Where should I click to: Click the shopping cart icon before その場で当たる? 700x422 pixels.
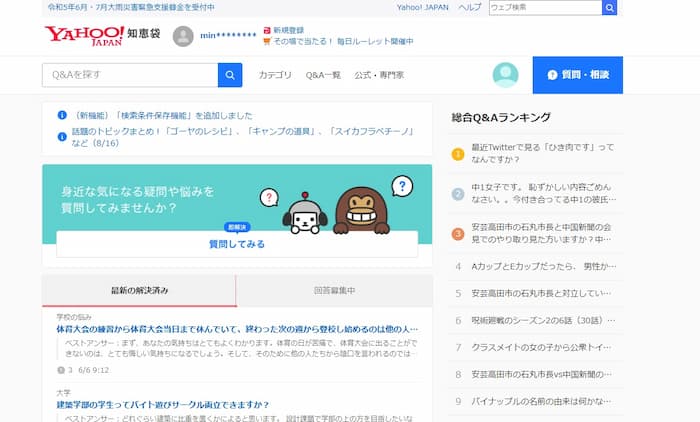(267, 41)
